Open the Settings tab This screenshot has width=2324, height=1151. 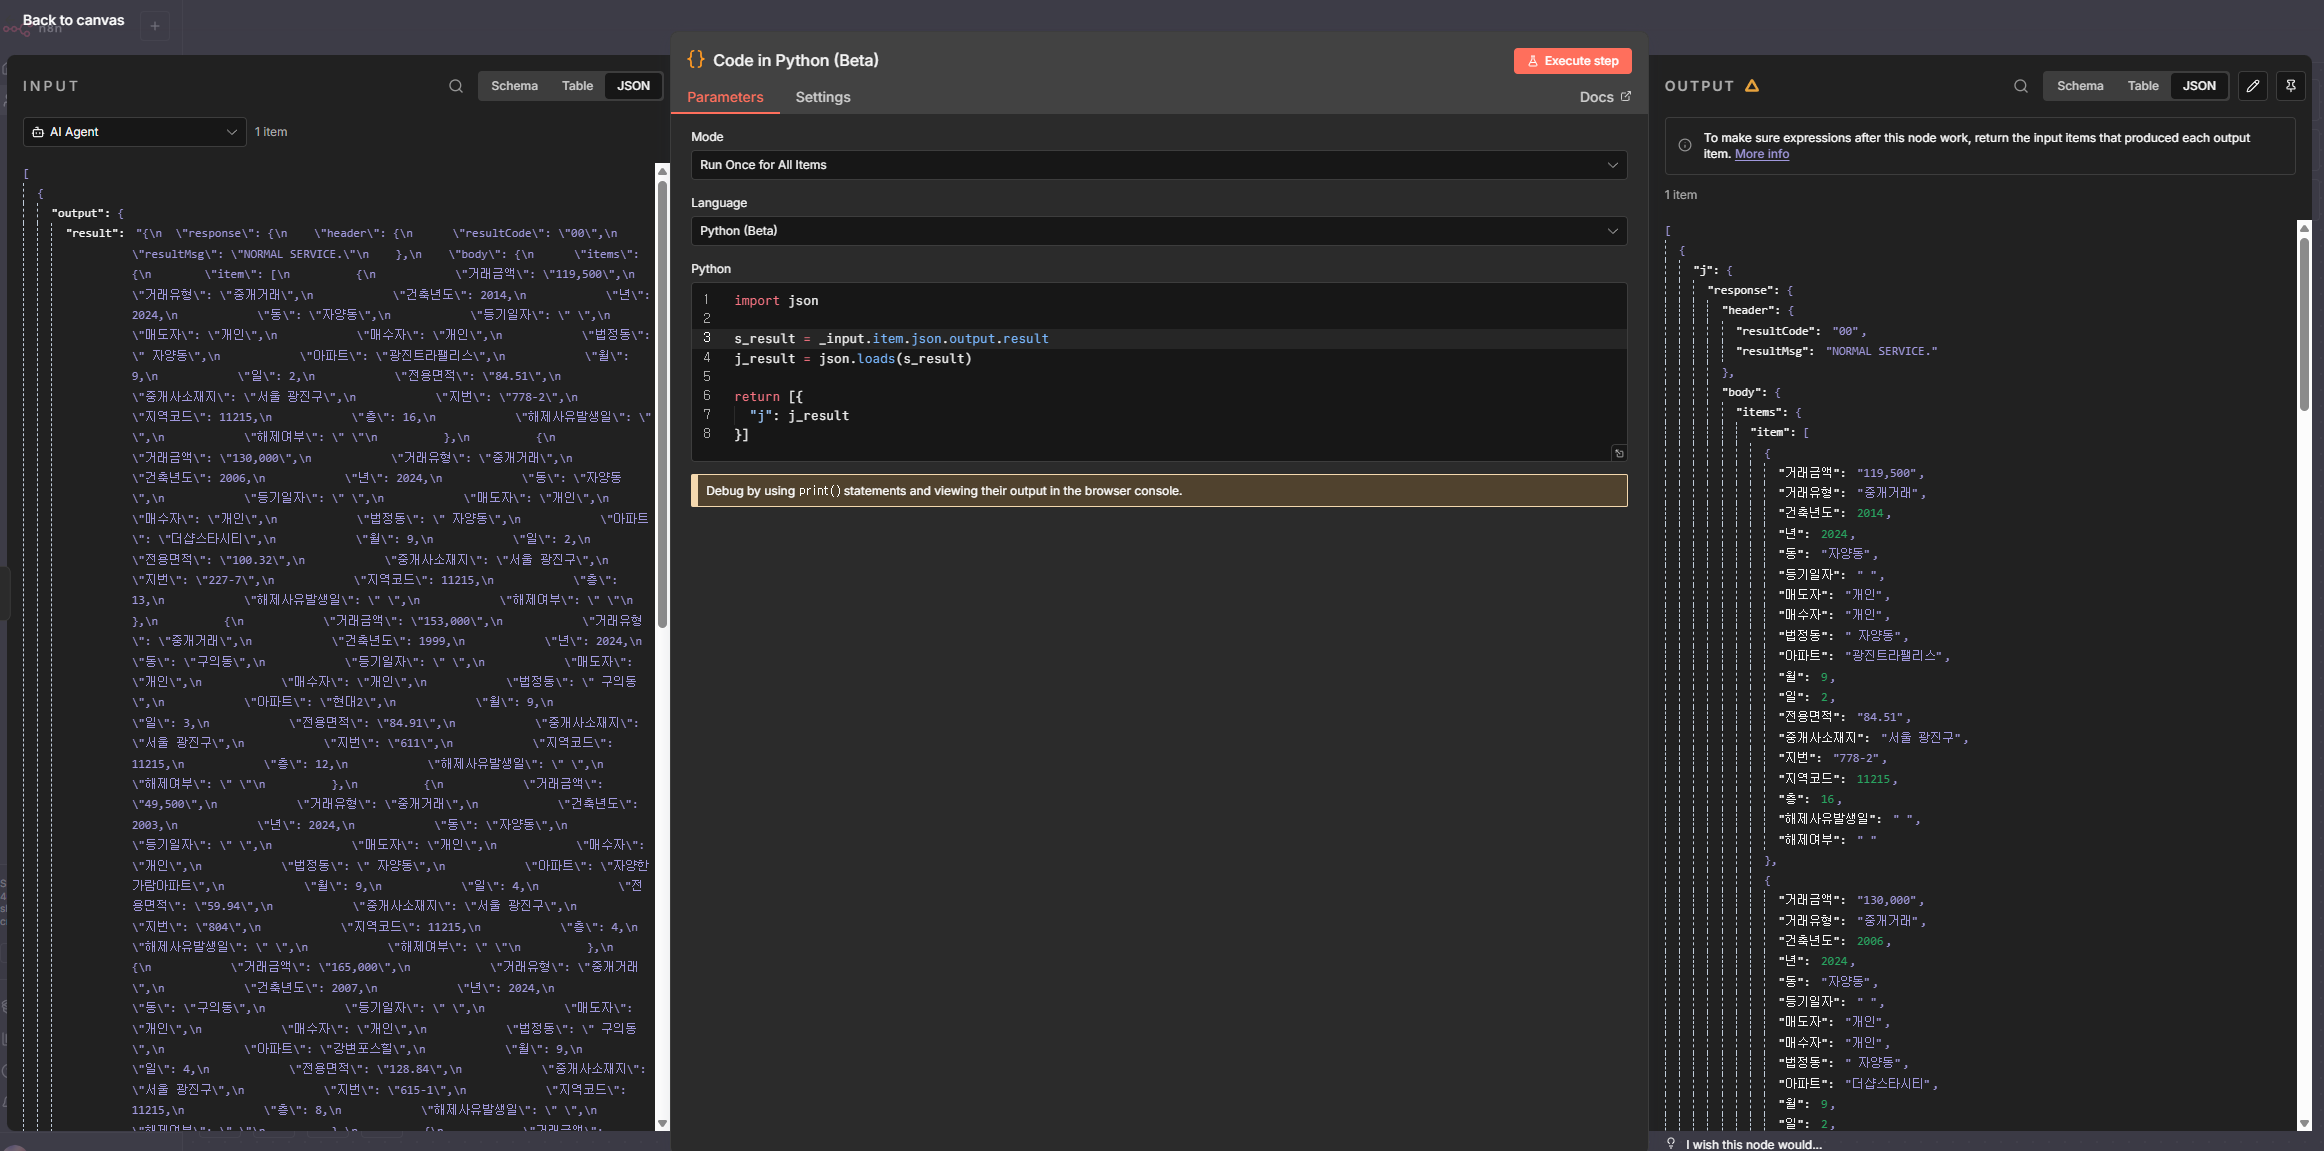[822, 97]
